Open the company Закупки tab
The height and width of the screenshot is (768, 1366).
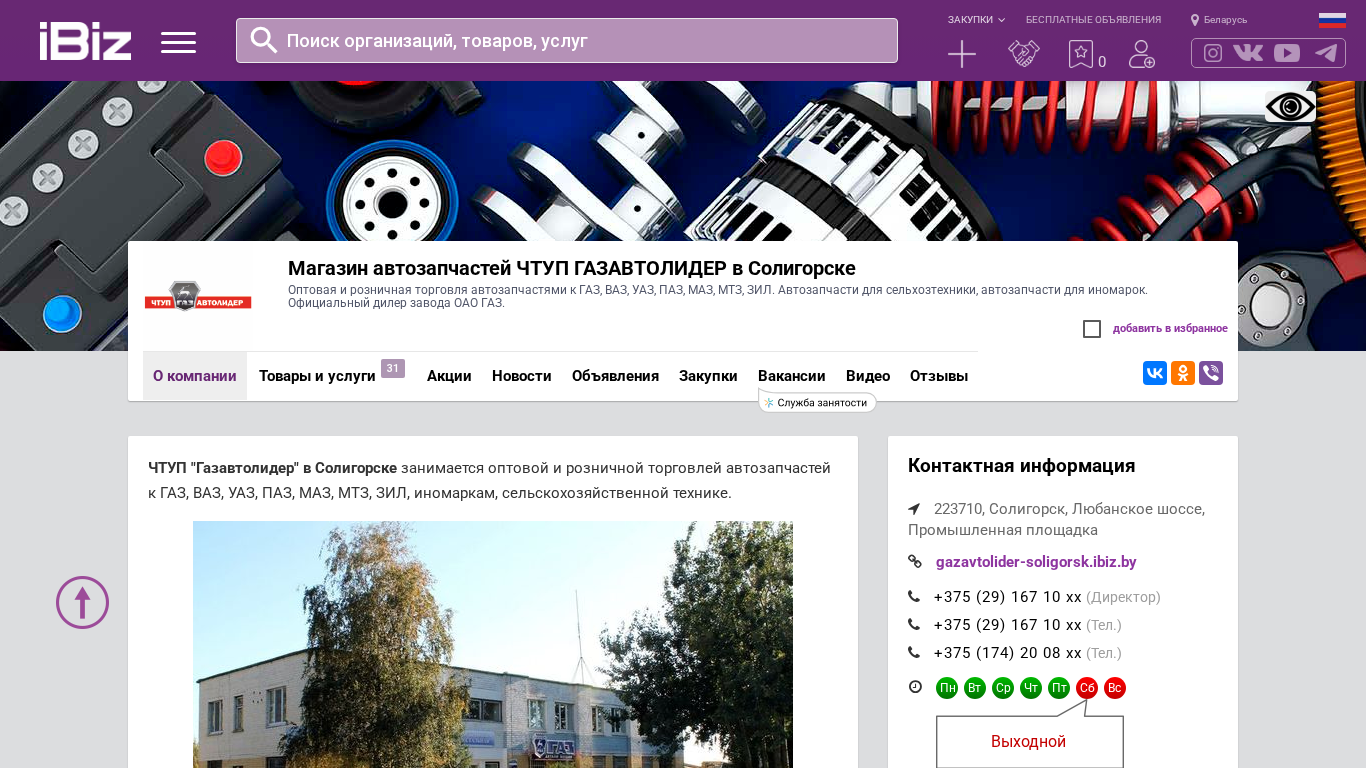point(708,376)
